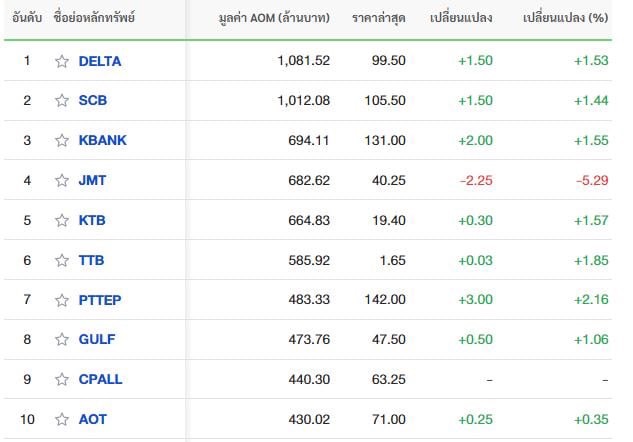Mark KBANK with the star icon
This screenshot has width=633, height=442.
pyautogui.click(x=62, y=140)
